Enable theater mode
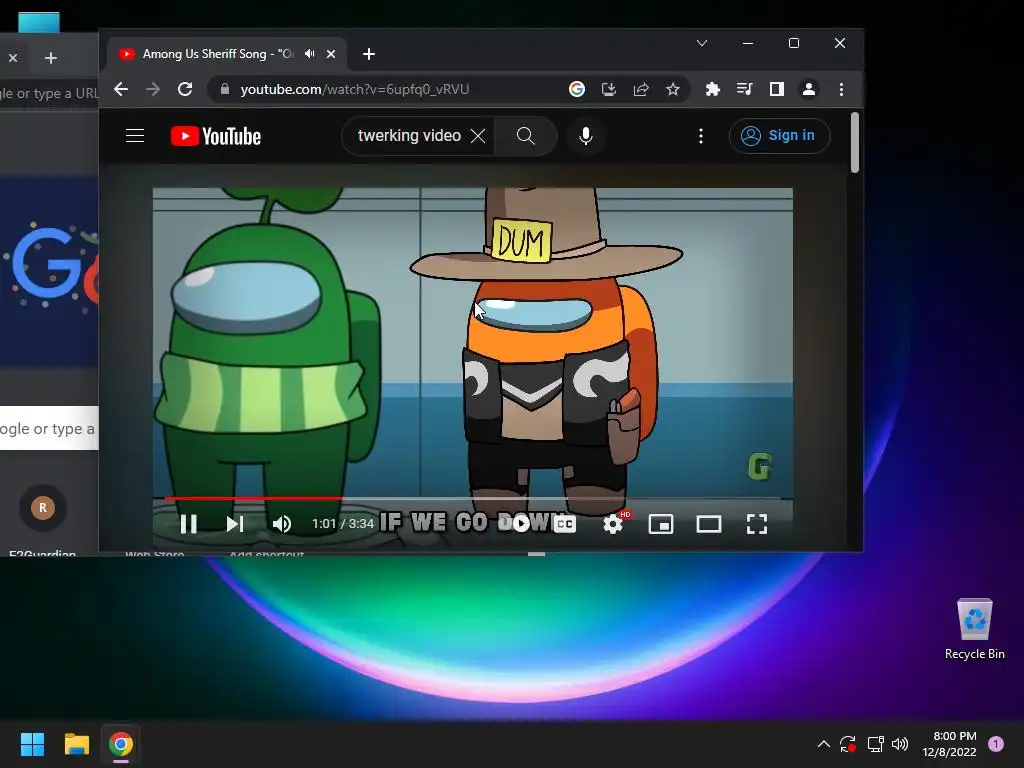1024x768 pixels. click(x=709, y=524)
